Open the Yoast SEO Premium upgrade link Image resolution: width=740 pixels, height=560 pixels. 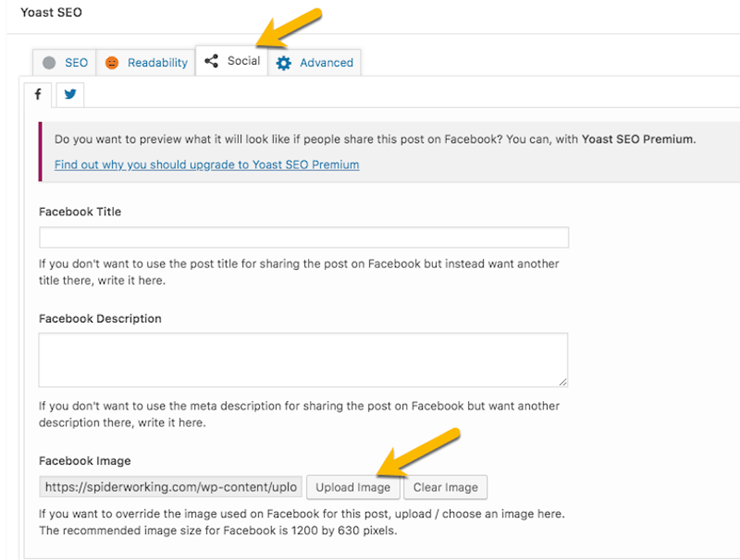coord(207,165)
